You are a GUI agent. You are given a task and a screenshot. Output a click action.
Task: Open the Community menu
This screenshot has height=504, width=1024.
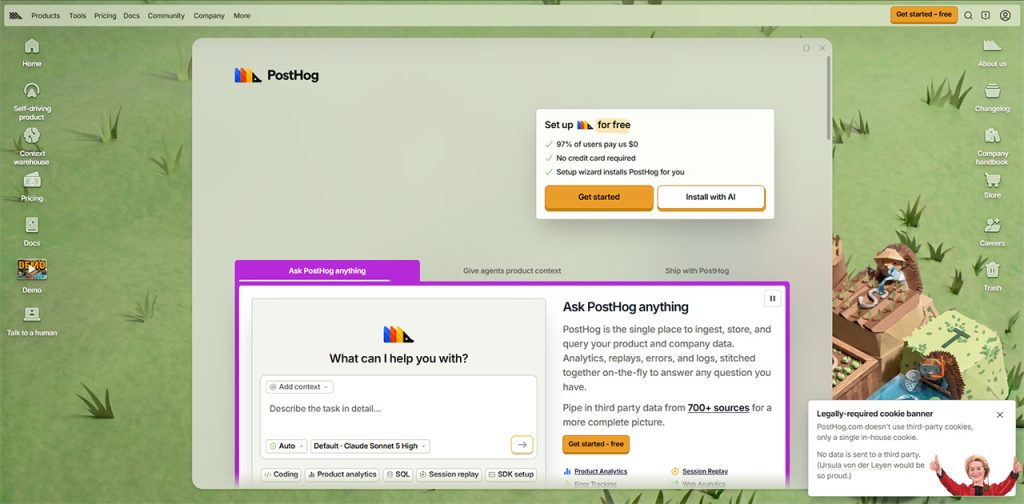pos(166,16)
